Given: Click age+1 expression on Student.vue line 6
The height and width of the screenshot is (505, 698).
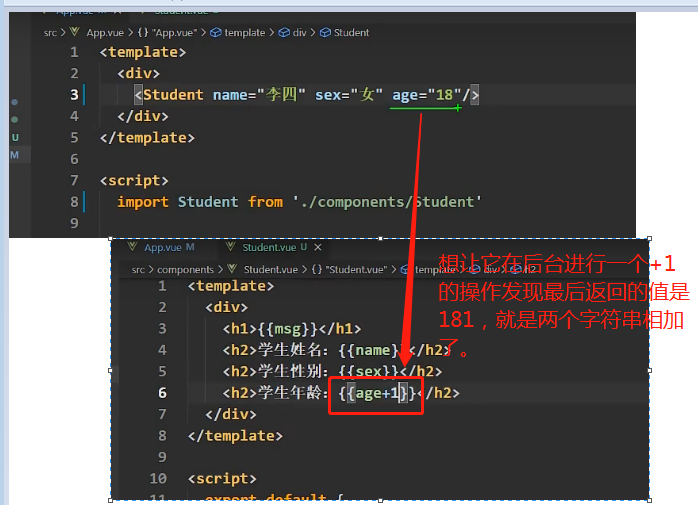Looking at the screenshot, I should click(377, 393).
